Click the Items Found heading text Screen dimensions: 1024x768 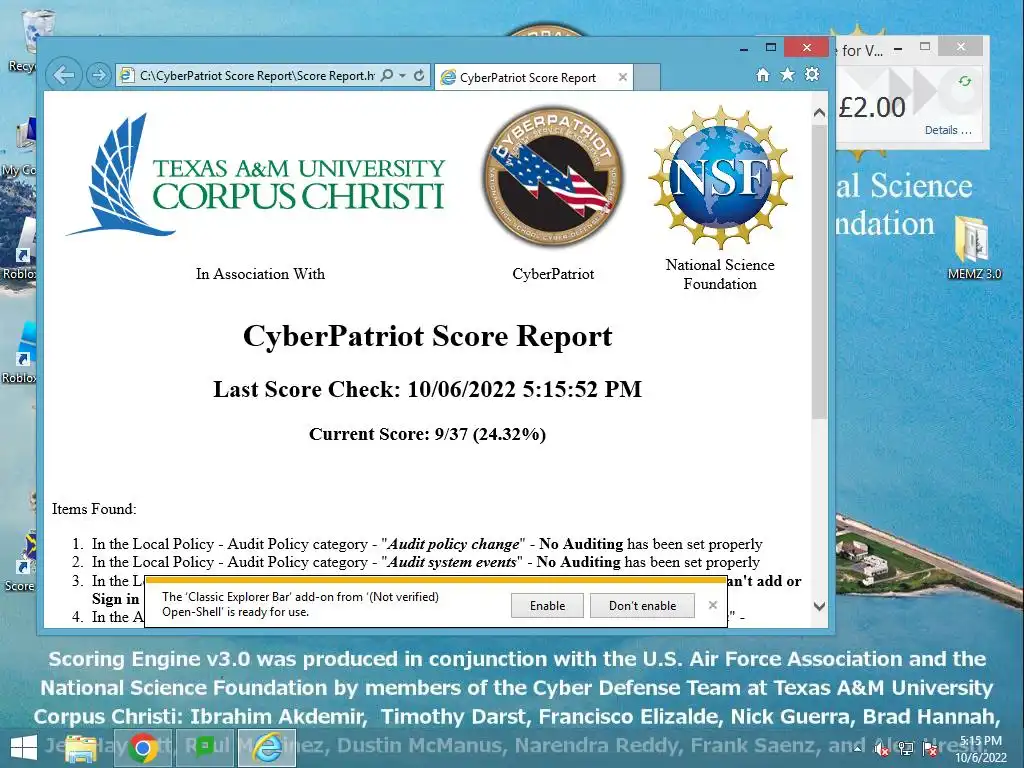tap(94, 509)
